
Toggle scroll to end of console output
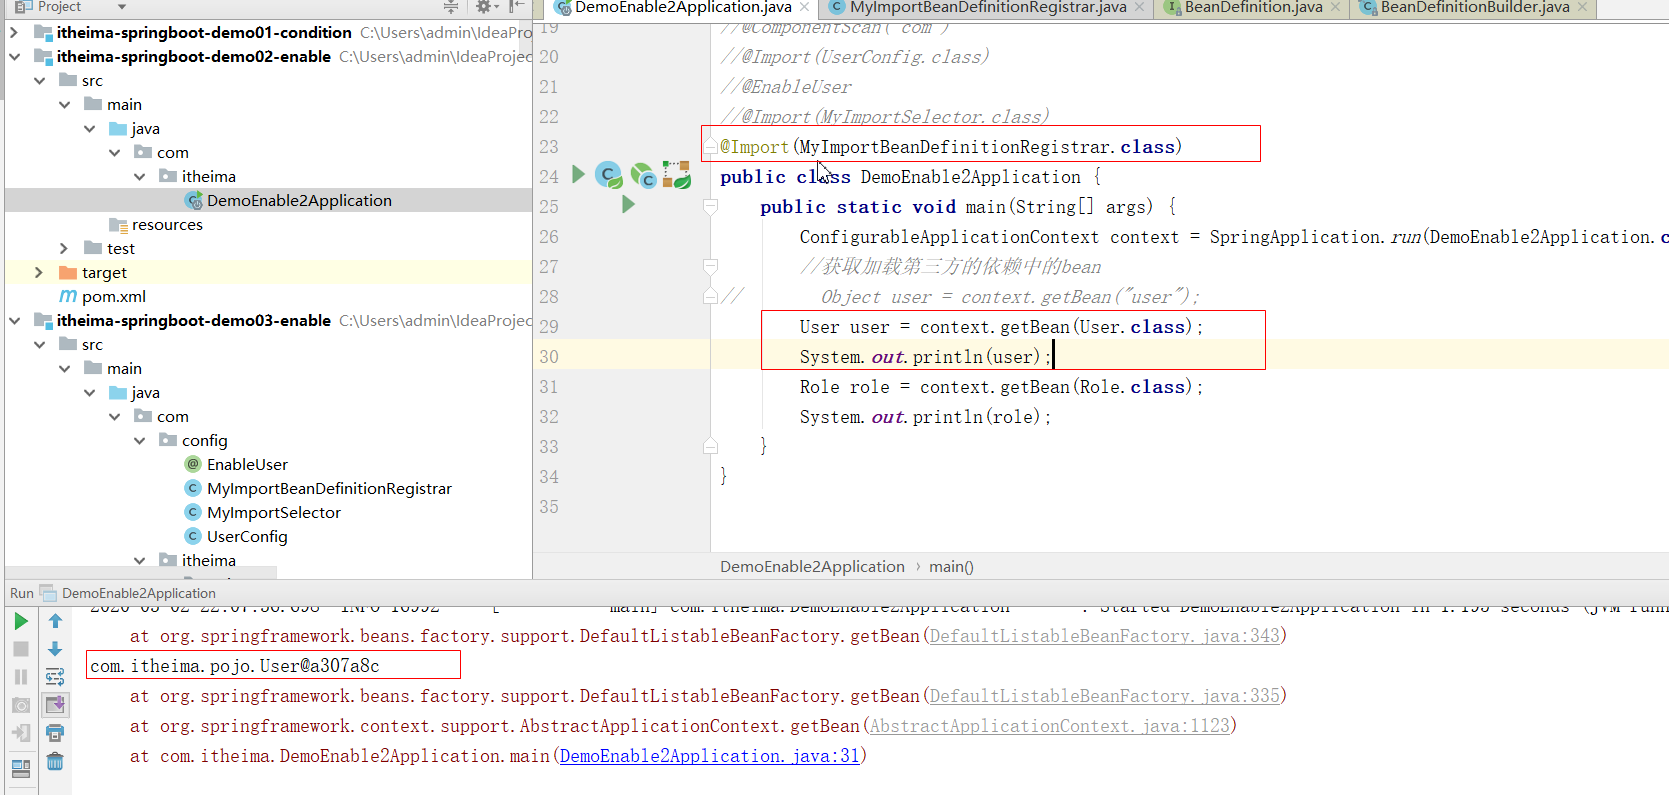click(x=55, y=705)
